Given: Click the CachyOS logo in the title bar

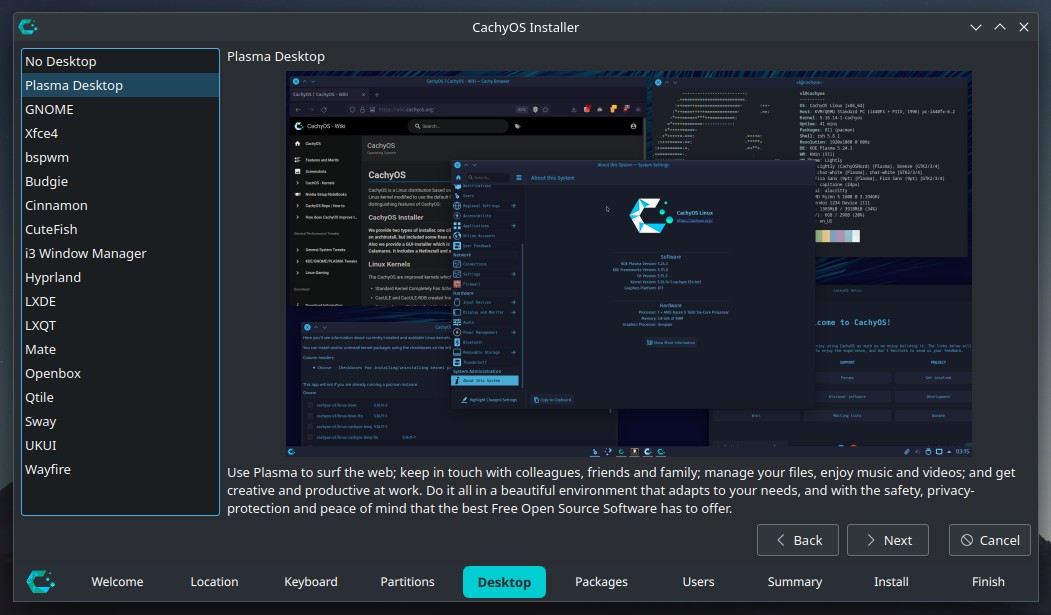Looking at the screenshot, I should [x=28, y=27].
